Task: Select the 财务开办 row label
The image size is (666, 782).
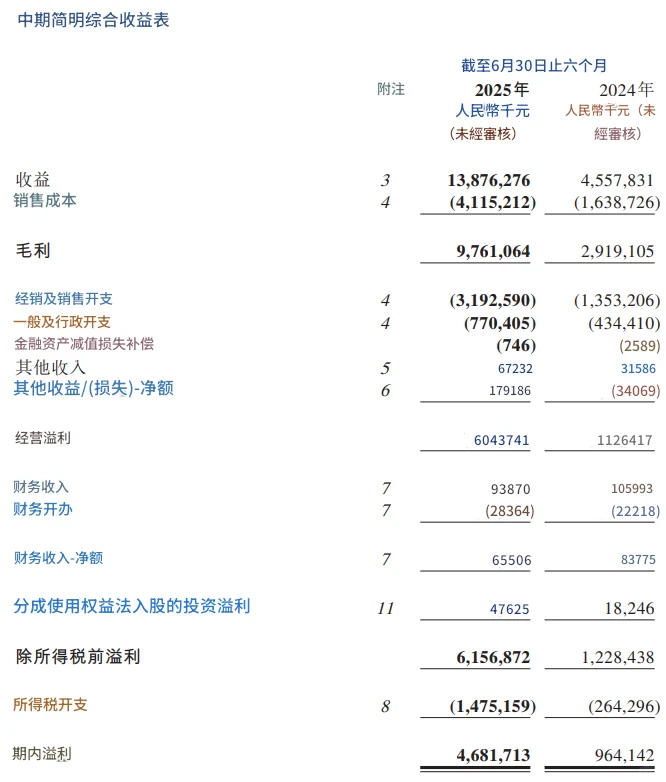Action: click(x=43, y=509)
